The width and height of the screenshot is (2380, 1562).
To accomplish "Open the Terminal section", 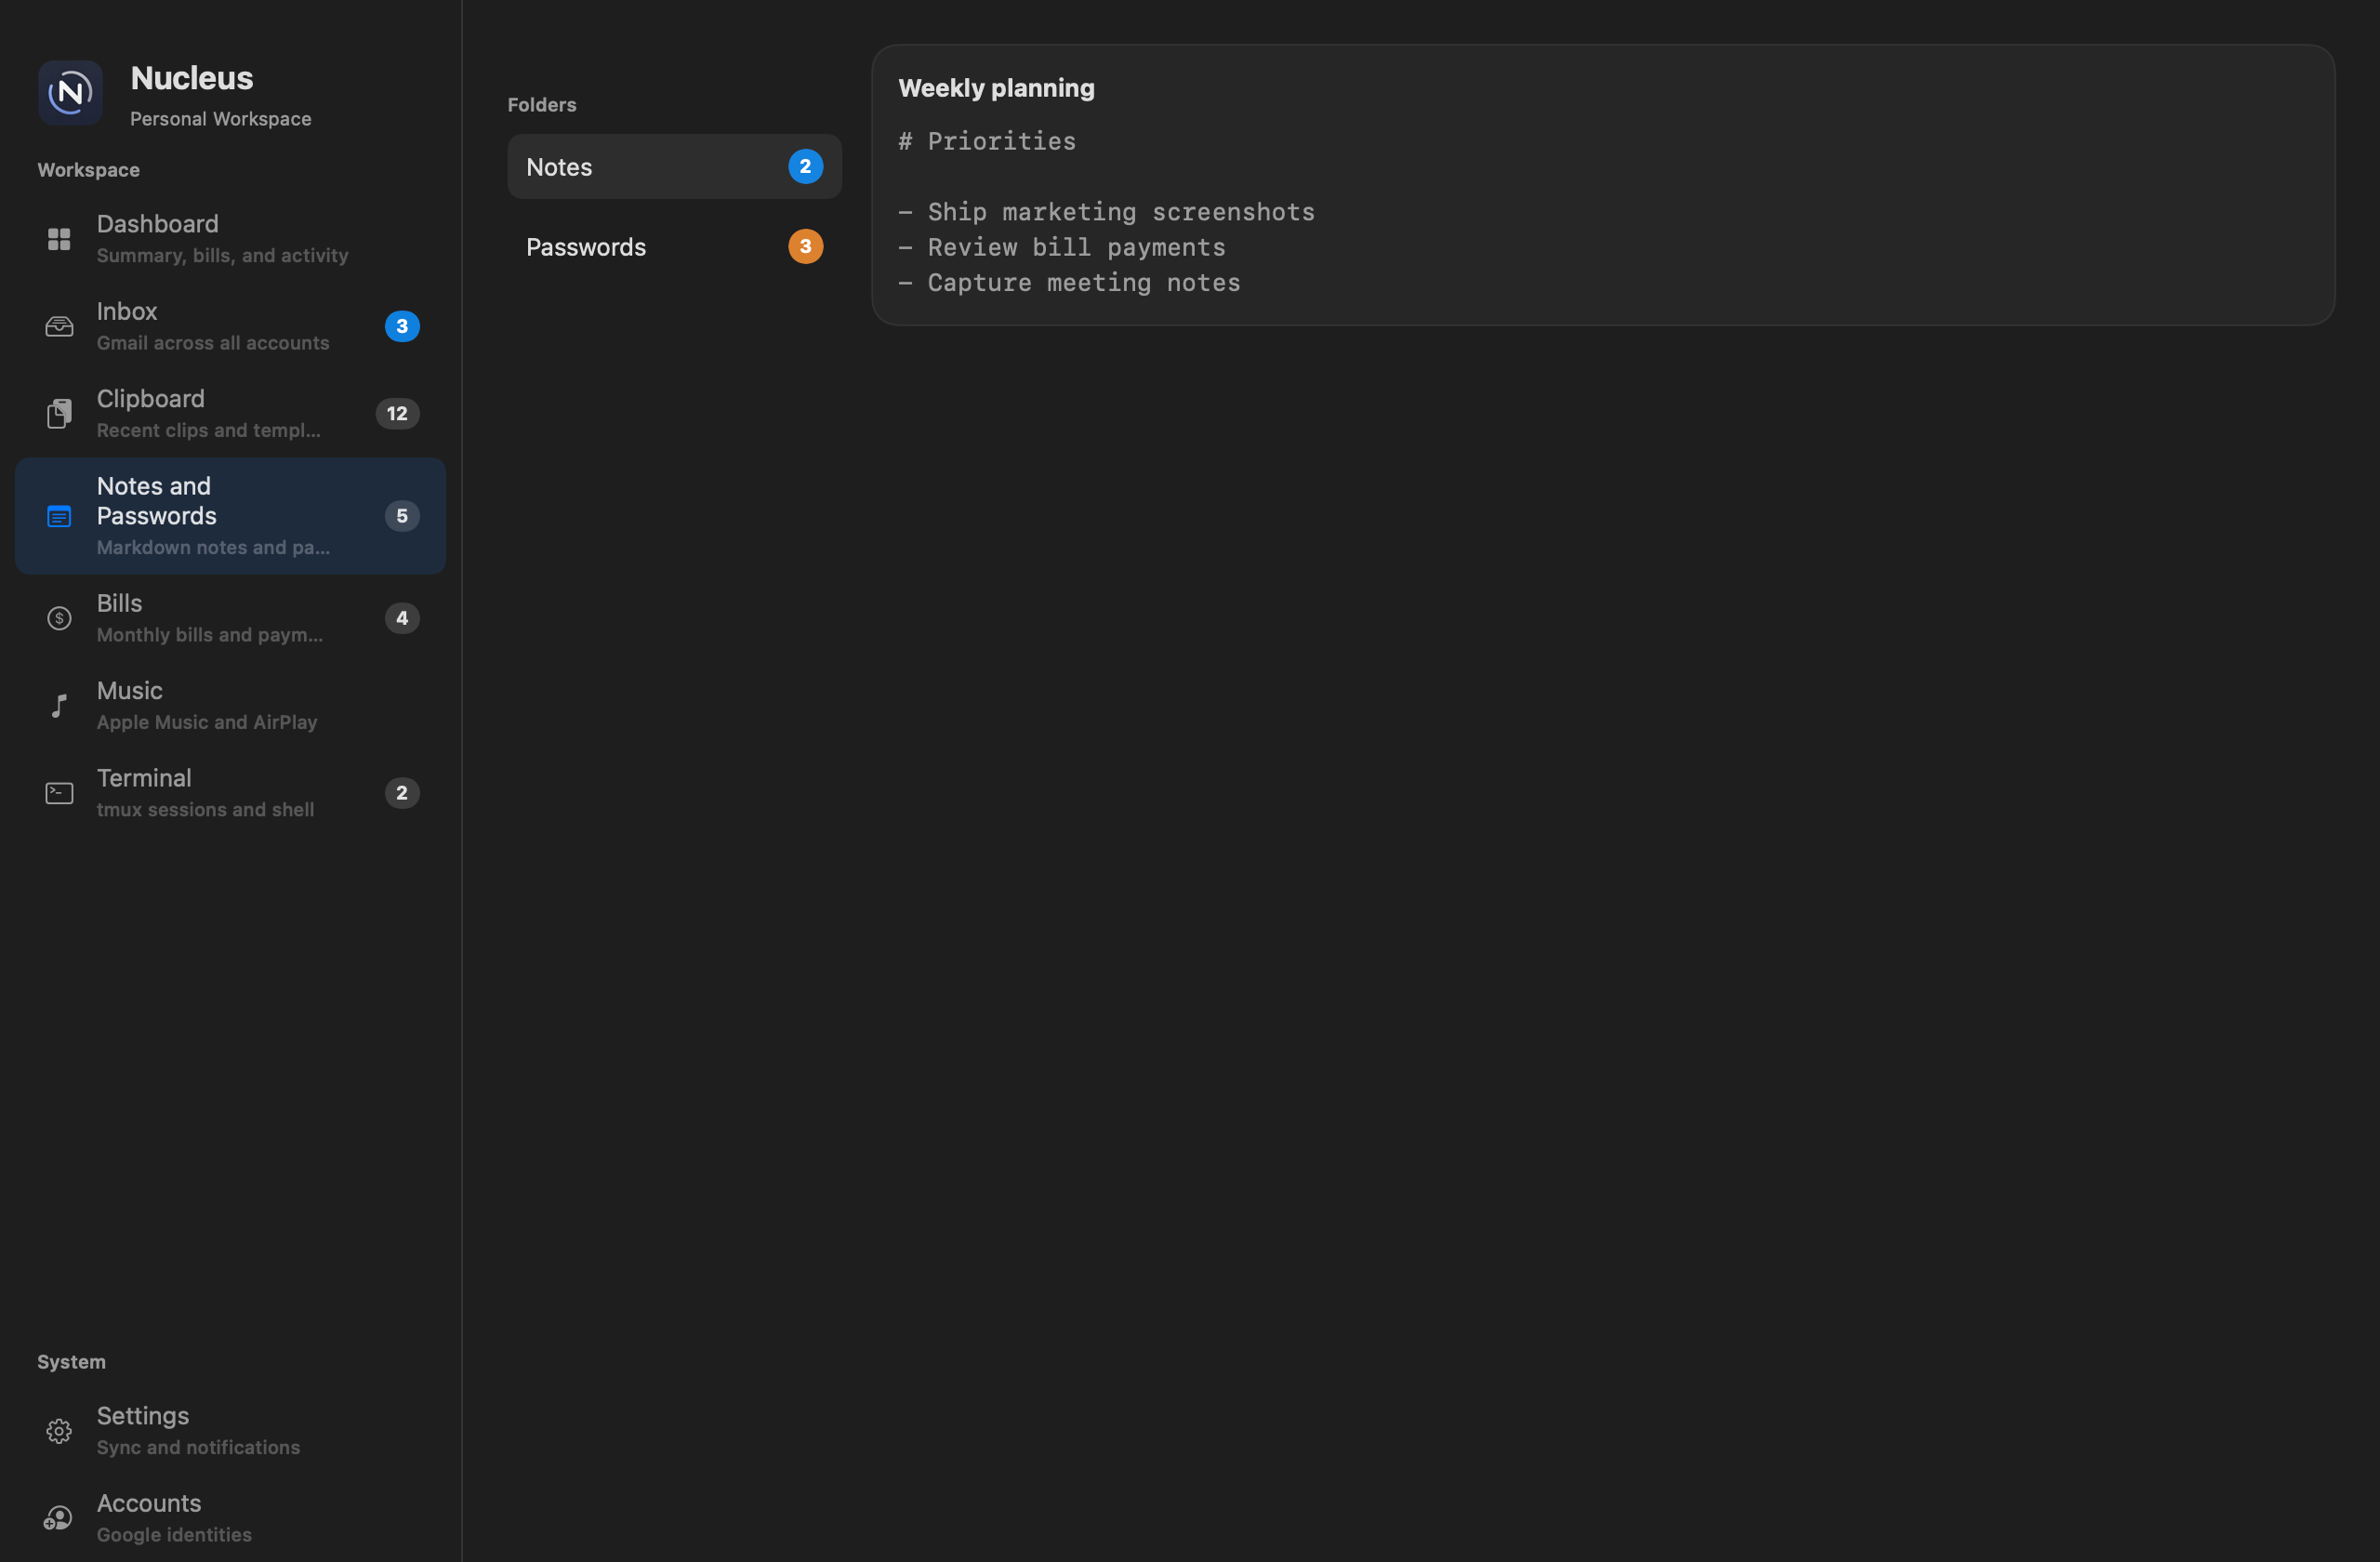I will (231, 793).
